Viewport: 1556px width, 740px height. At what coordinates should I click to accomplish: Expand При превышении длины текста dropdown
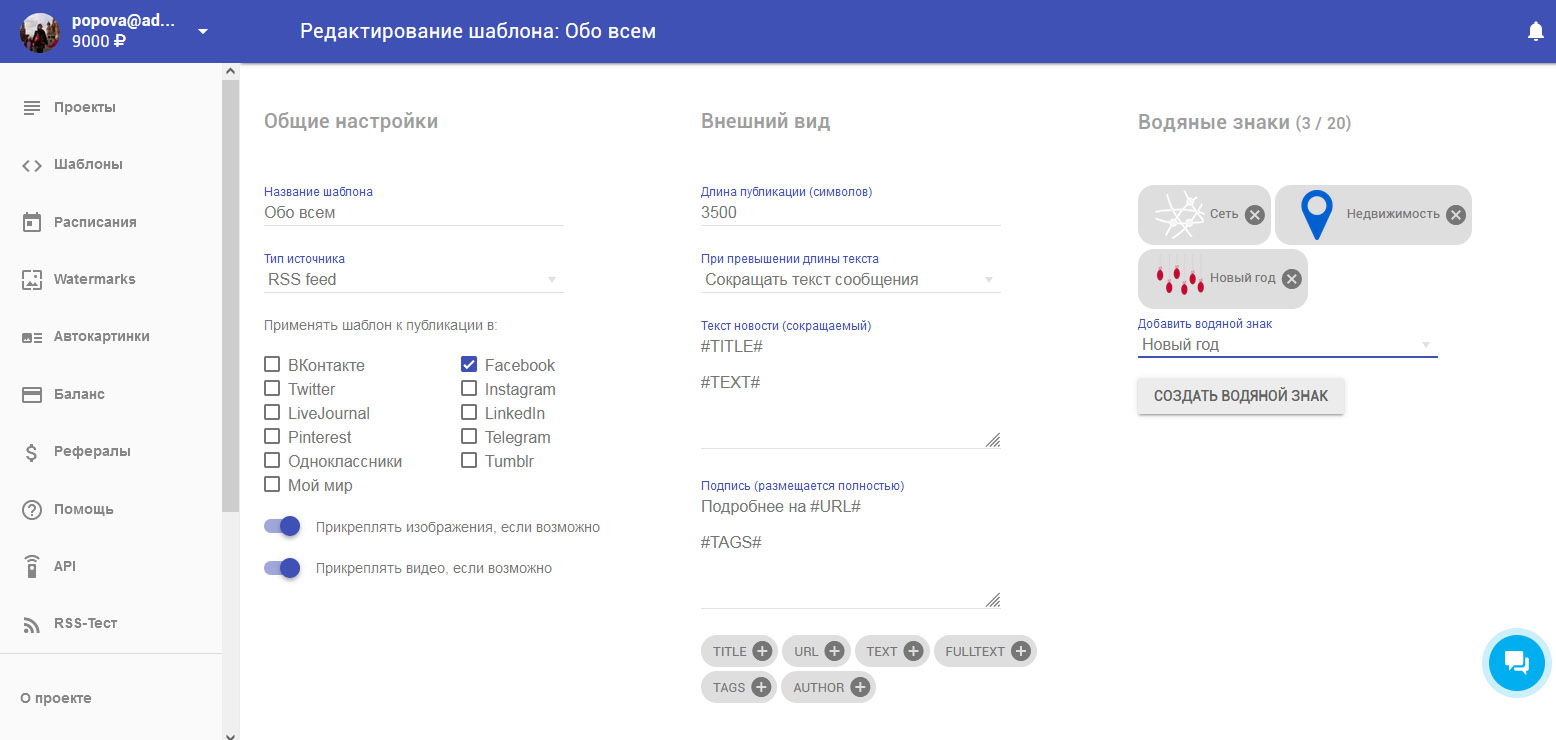point(850,280)
